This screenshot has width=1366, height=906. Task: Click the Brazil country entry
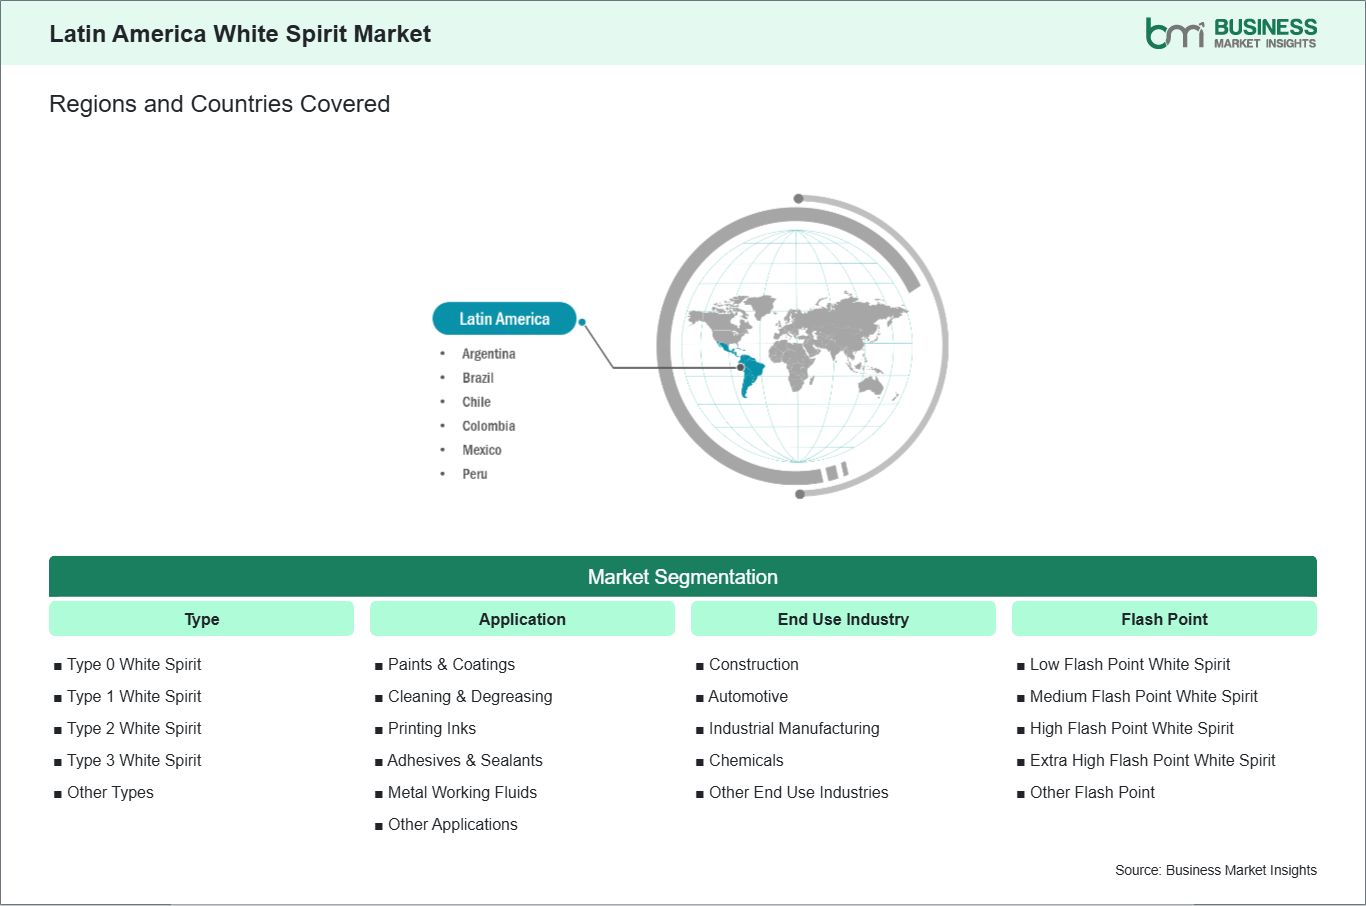tap(478, 378)
